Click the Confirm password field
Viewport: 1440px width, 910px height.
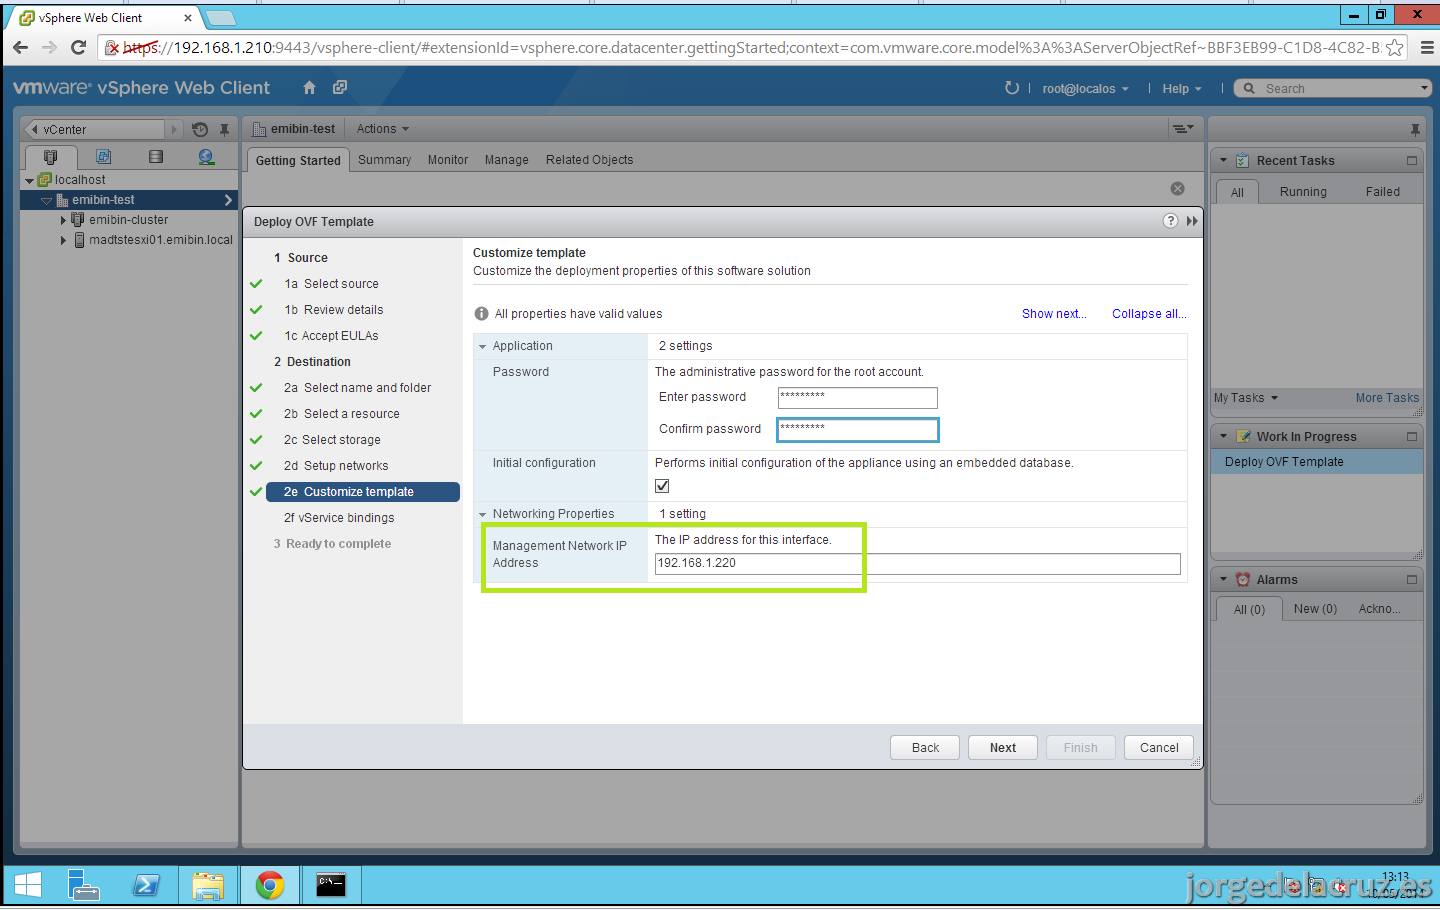(858, 430)
